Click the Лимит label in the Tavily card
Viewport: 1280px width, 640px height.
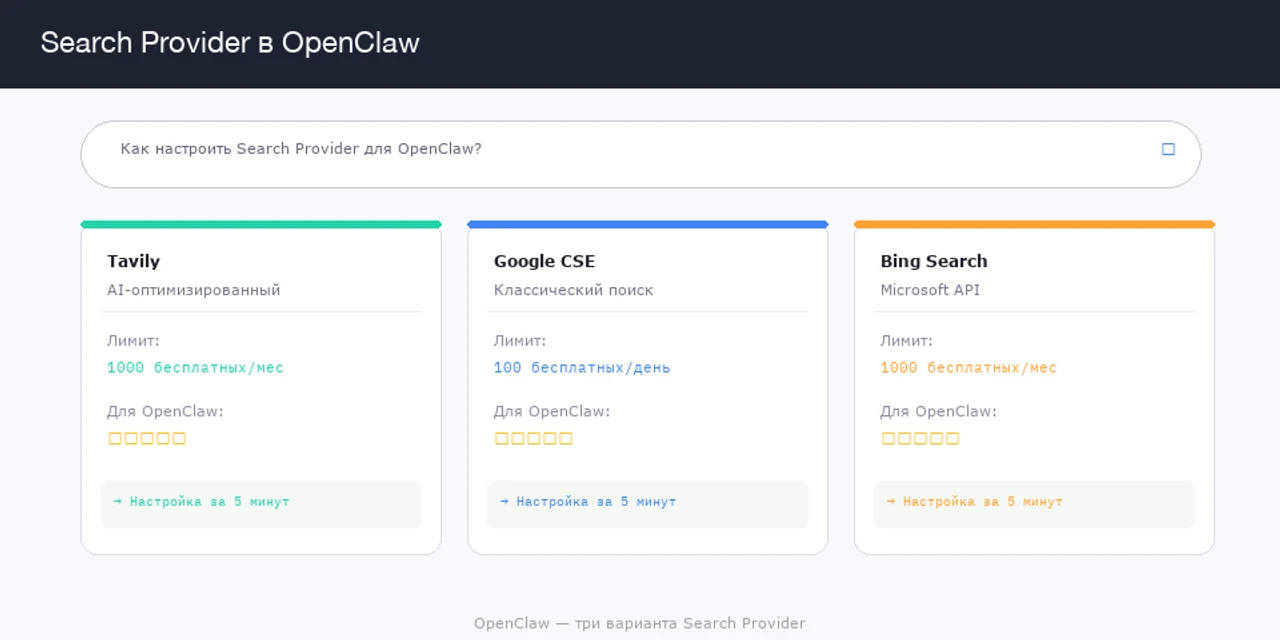click(133, 341)
